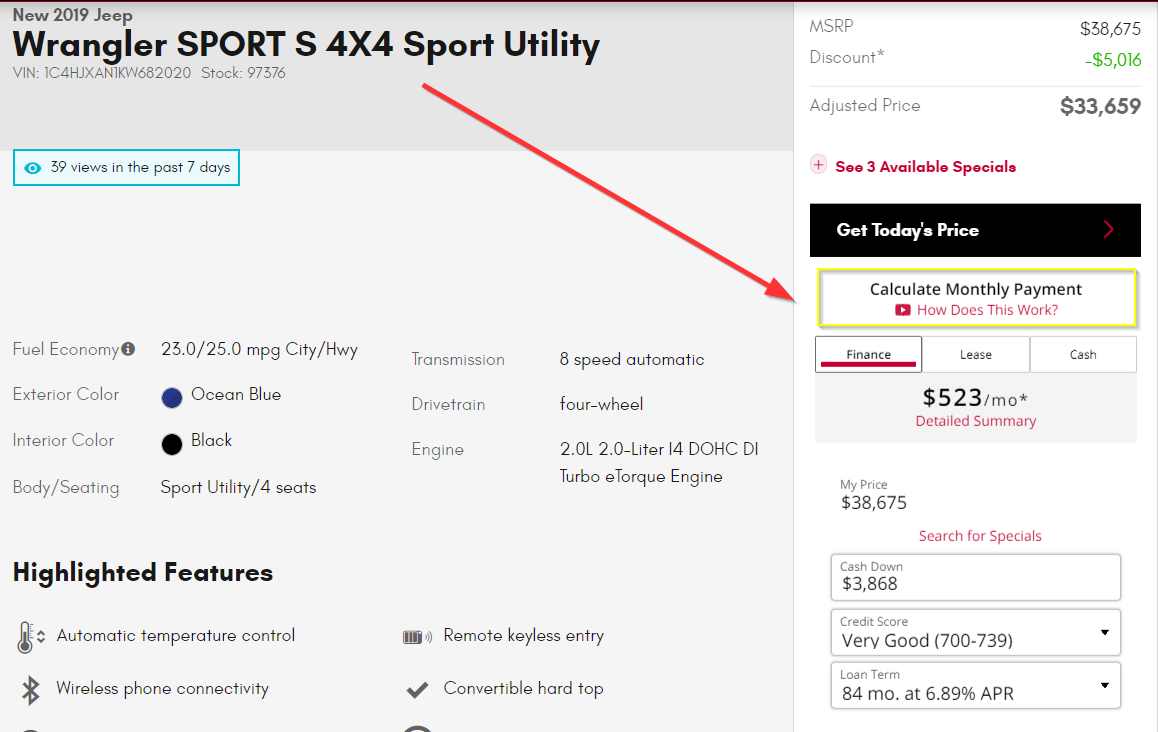Open the Detailed Summary link
Screen dimensions: 1158x732
coord(976,421)
